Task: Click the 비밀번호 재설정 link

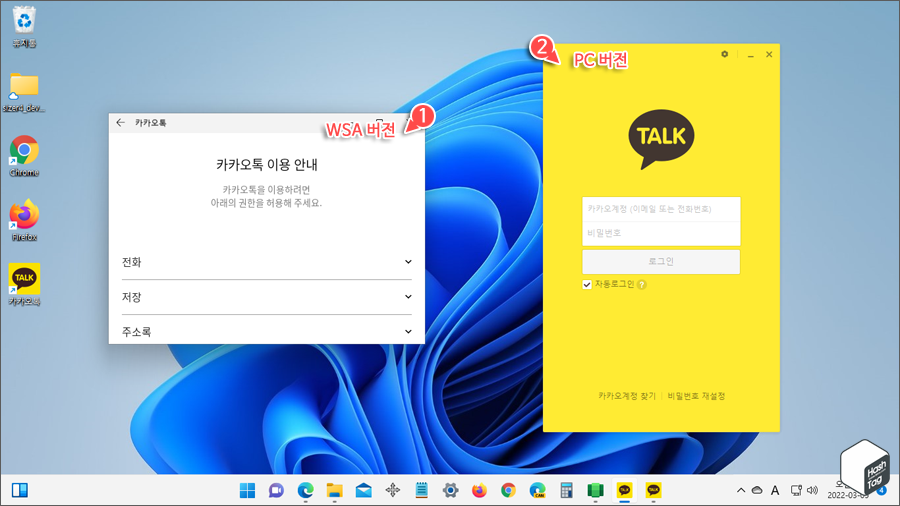Action: pyautogui.click(x=696, y=396)
